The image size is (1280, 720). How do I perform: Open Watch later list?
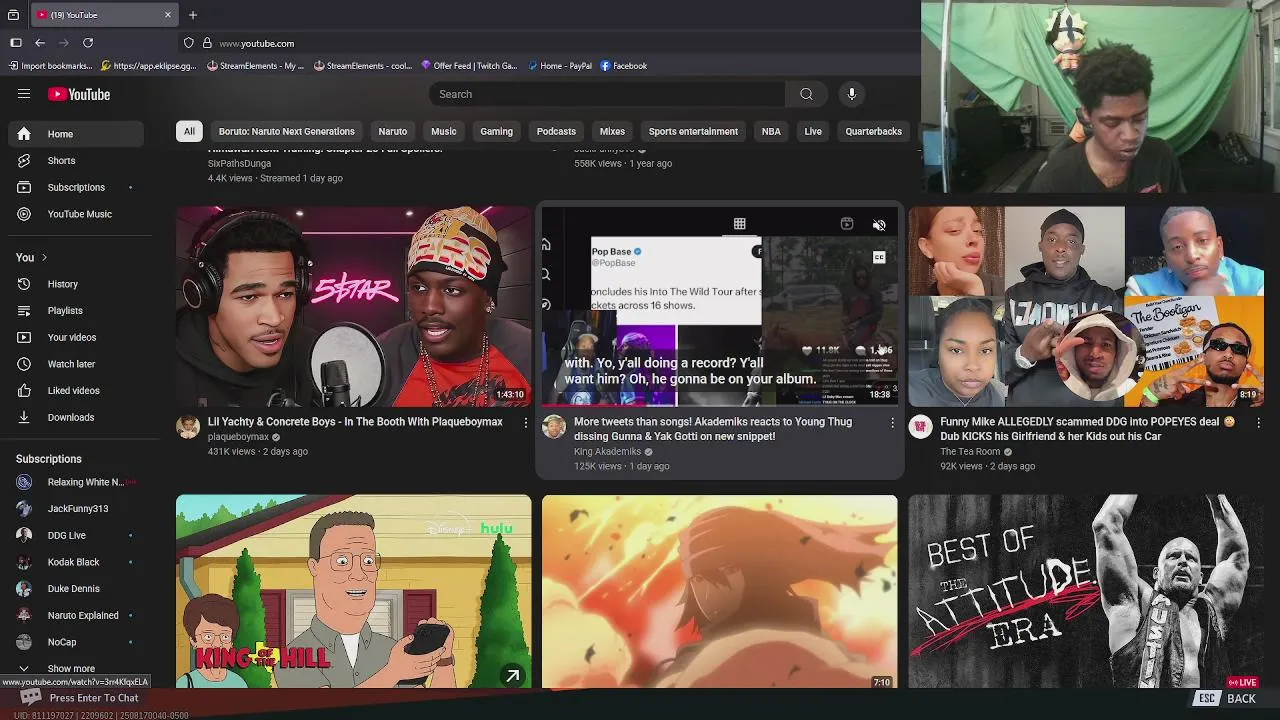click(x=76, y=364)
